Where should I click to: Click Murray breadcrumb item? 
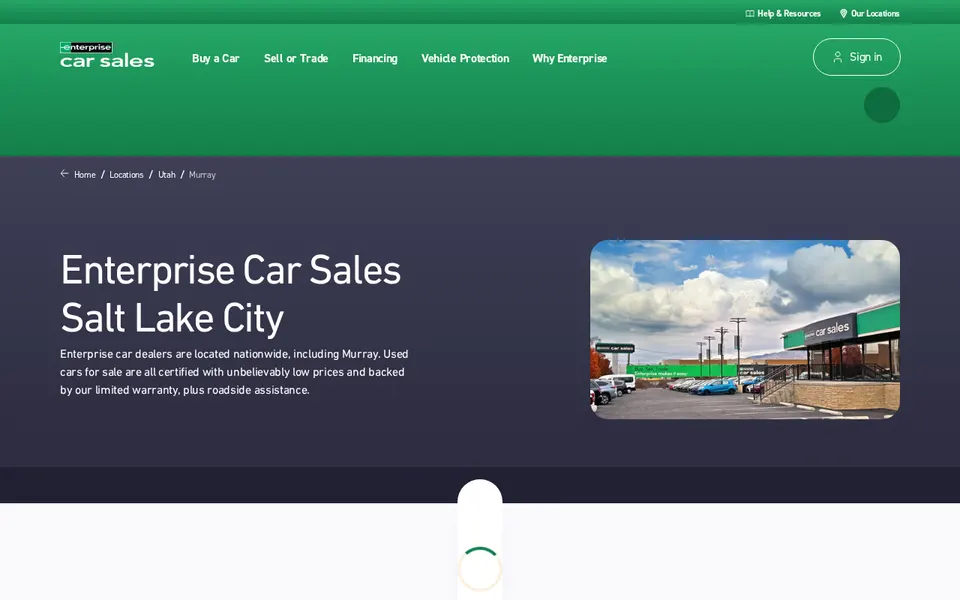pos(202,174)
